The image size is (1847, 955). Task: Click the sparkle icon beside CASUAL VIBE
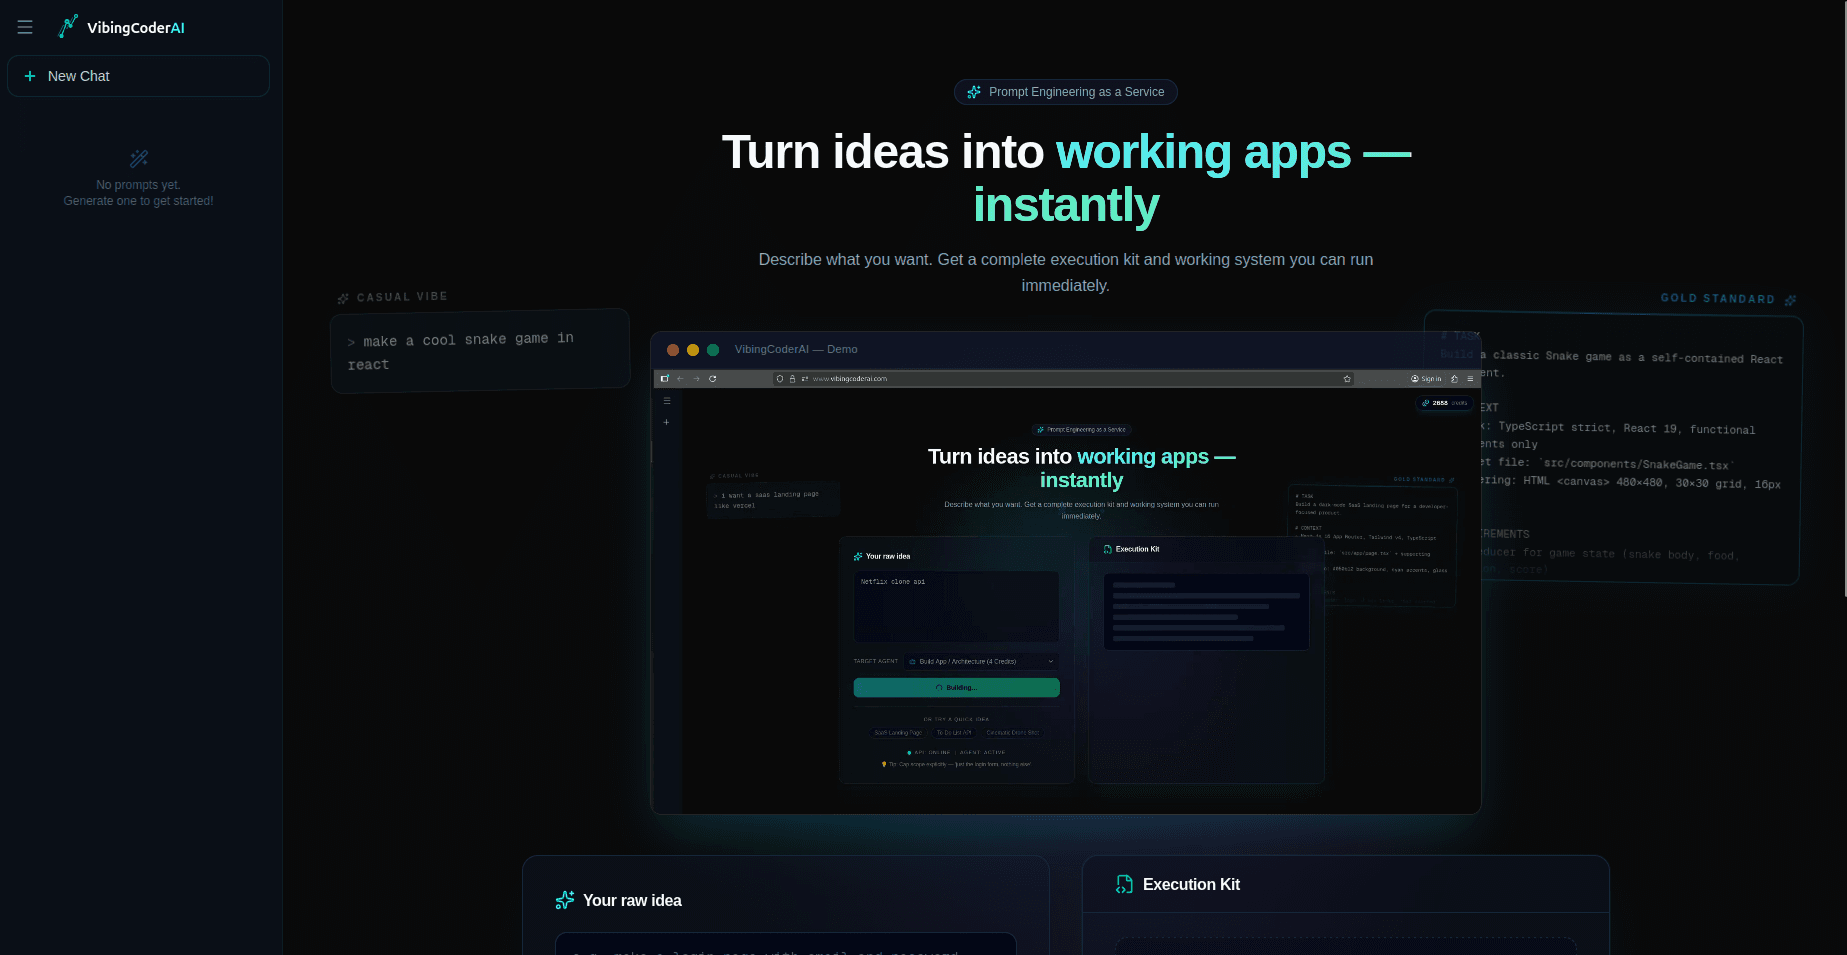[x=343, y=298]
